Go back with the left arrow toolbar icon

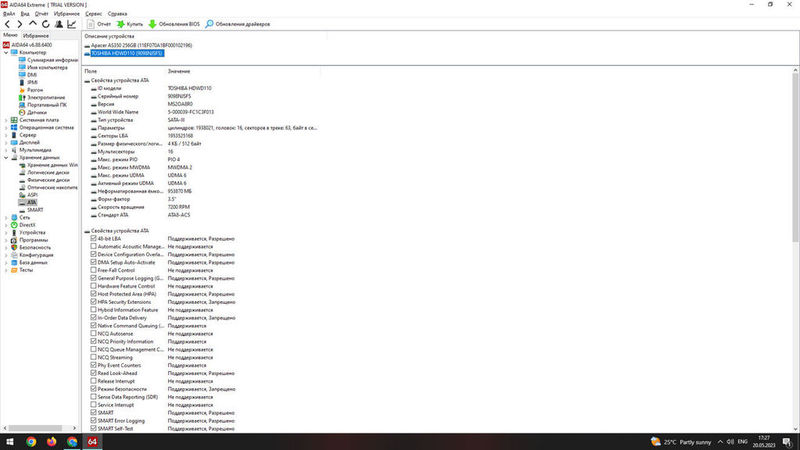pyautogui.click(x=7, y=24)
